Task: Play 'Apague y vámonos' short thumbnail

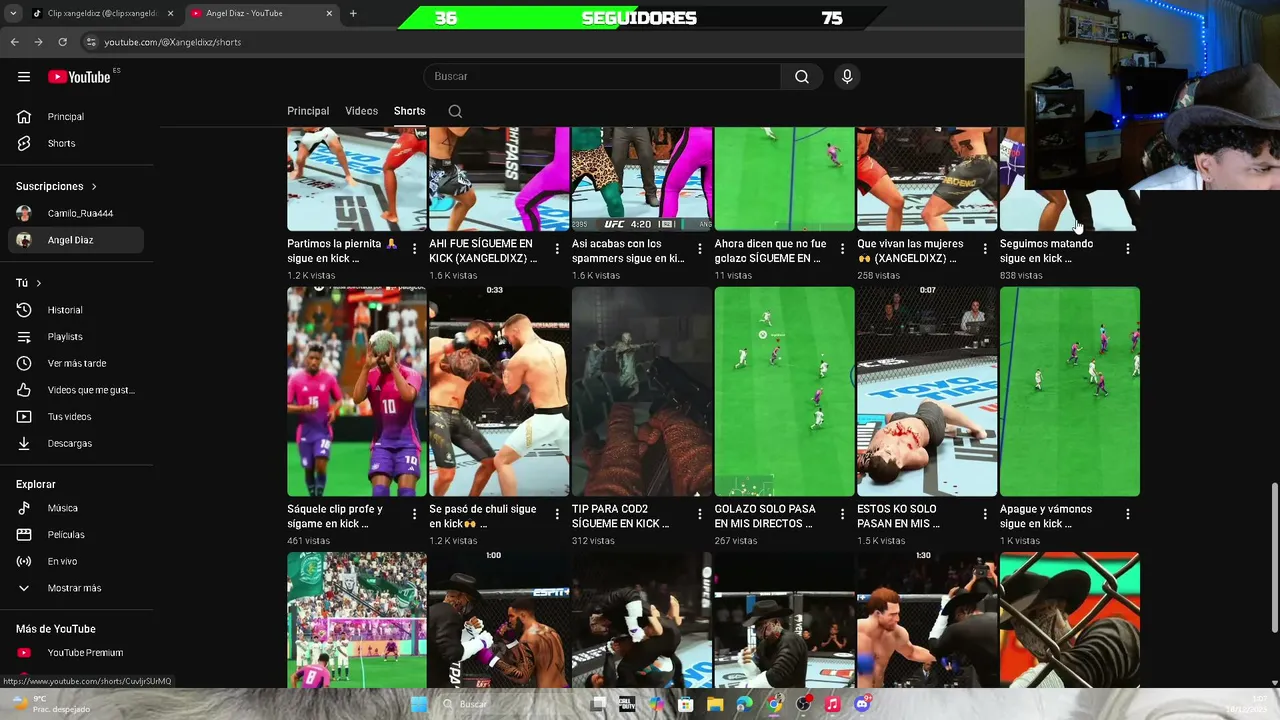Action: pyautogui.click(x=1069, y=391)
